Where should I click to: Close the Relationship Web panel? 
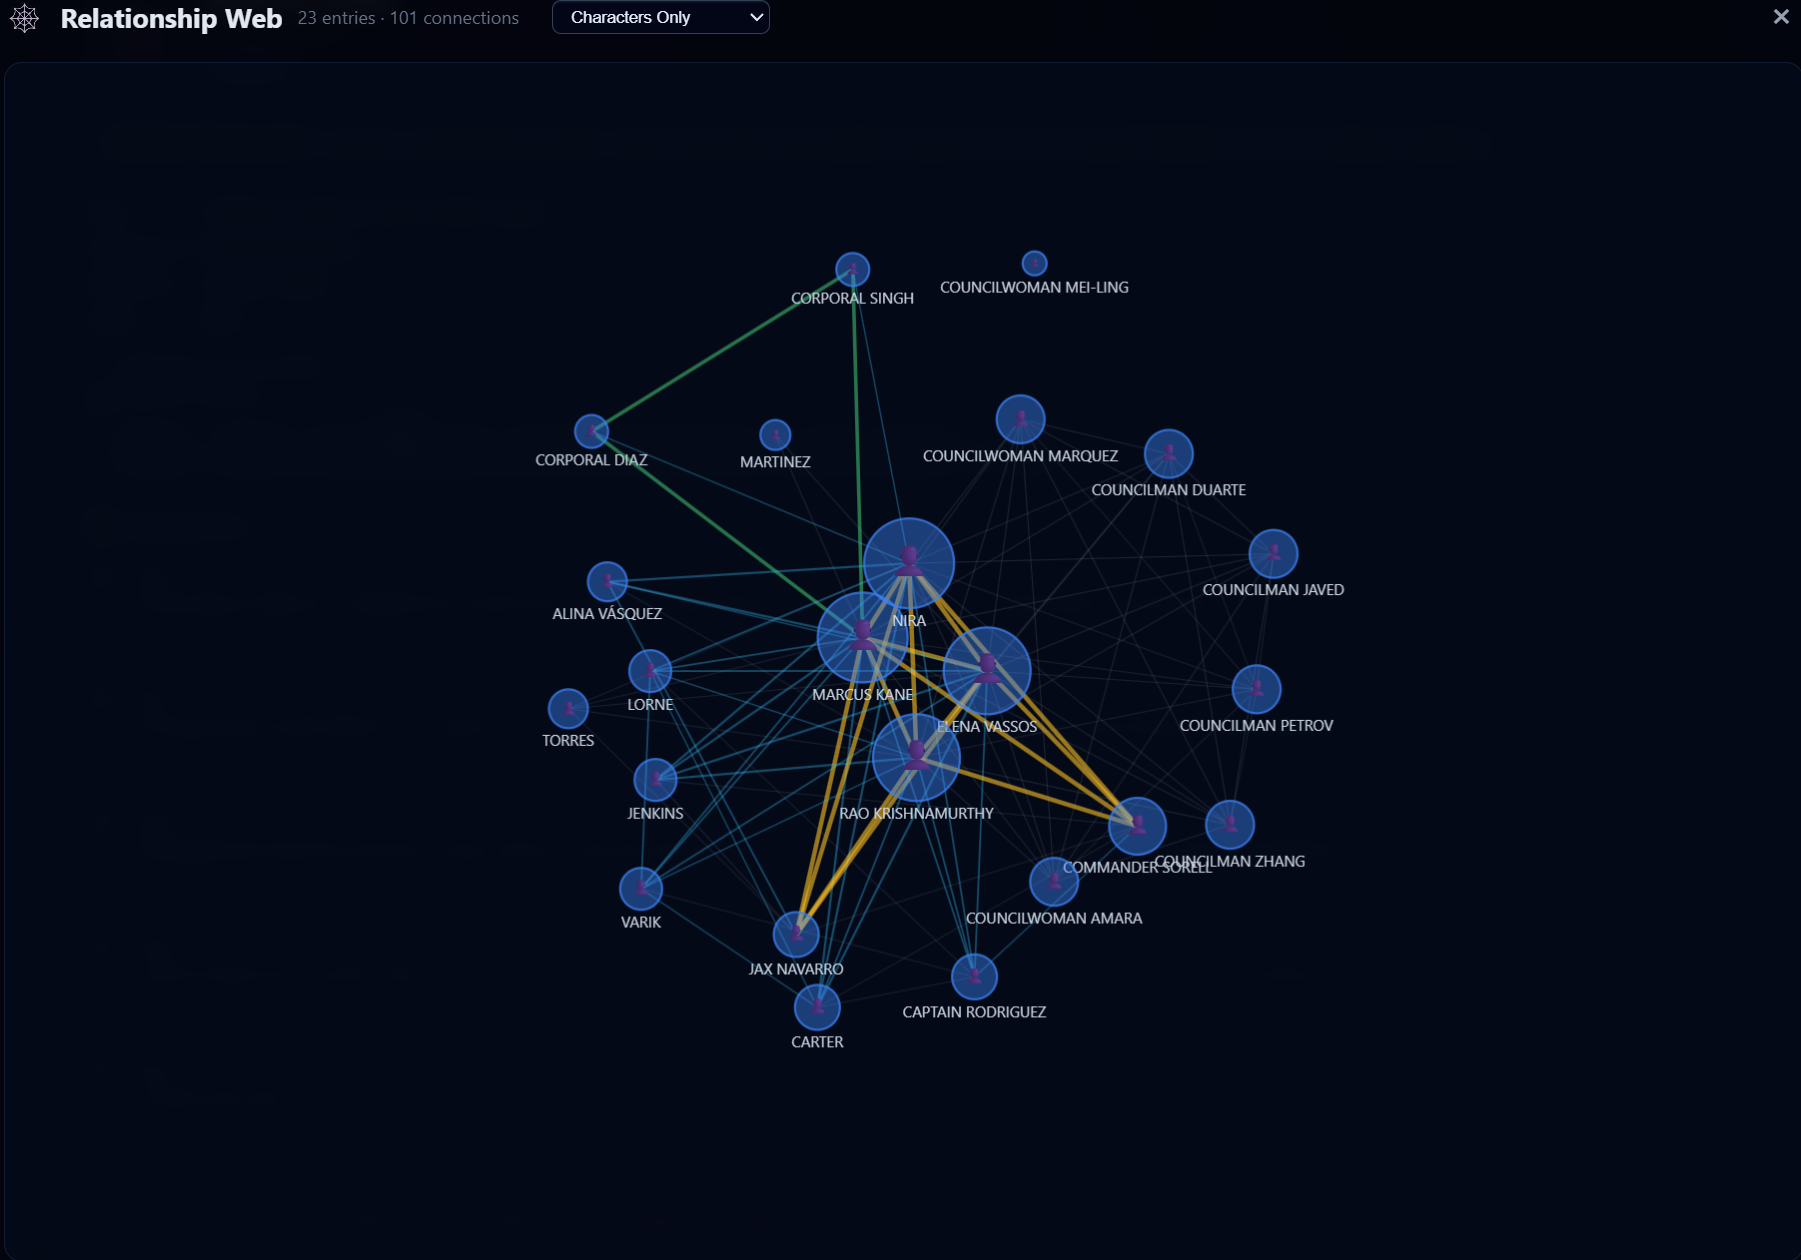coord(1781,16)
